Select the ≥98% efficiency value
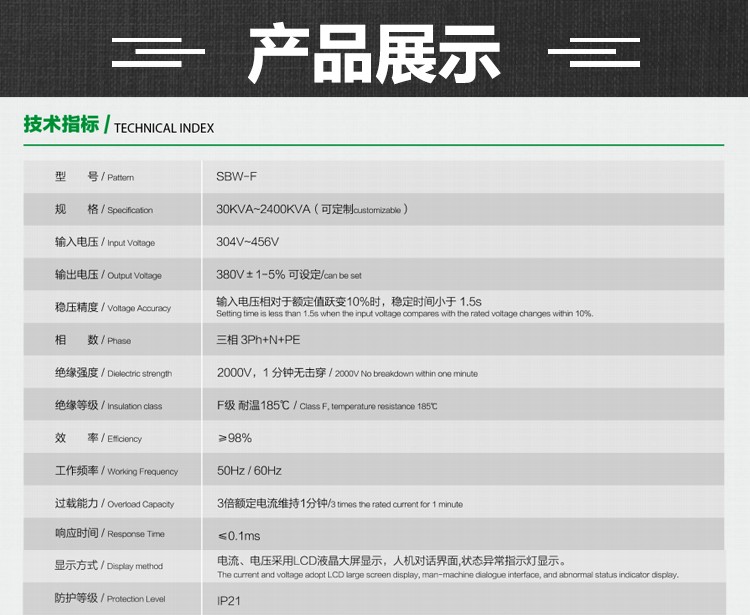750x615 pixels. coord(234,438)
